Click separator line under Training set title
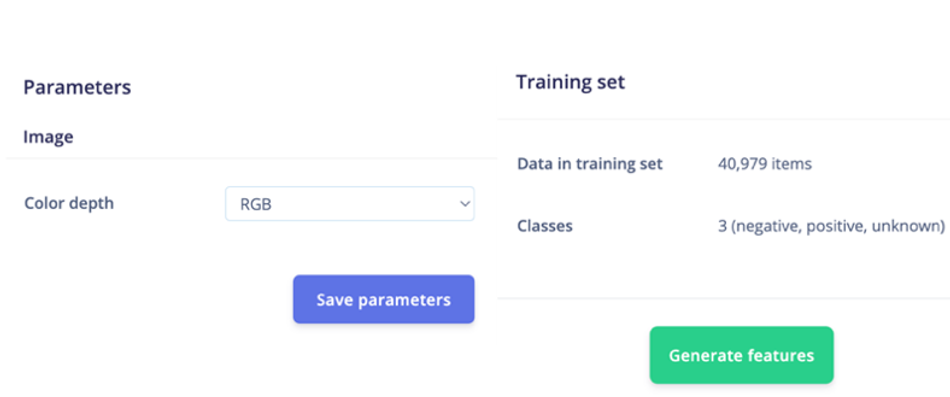Image resolution: width=950 pixels, height=397 pixels. point(723,119)
